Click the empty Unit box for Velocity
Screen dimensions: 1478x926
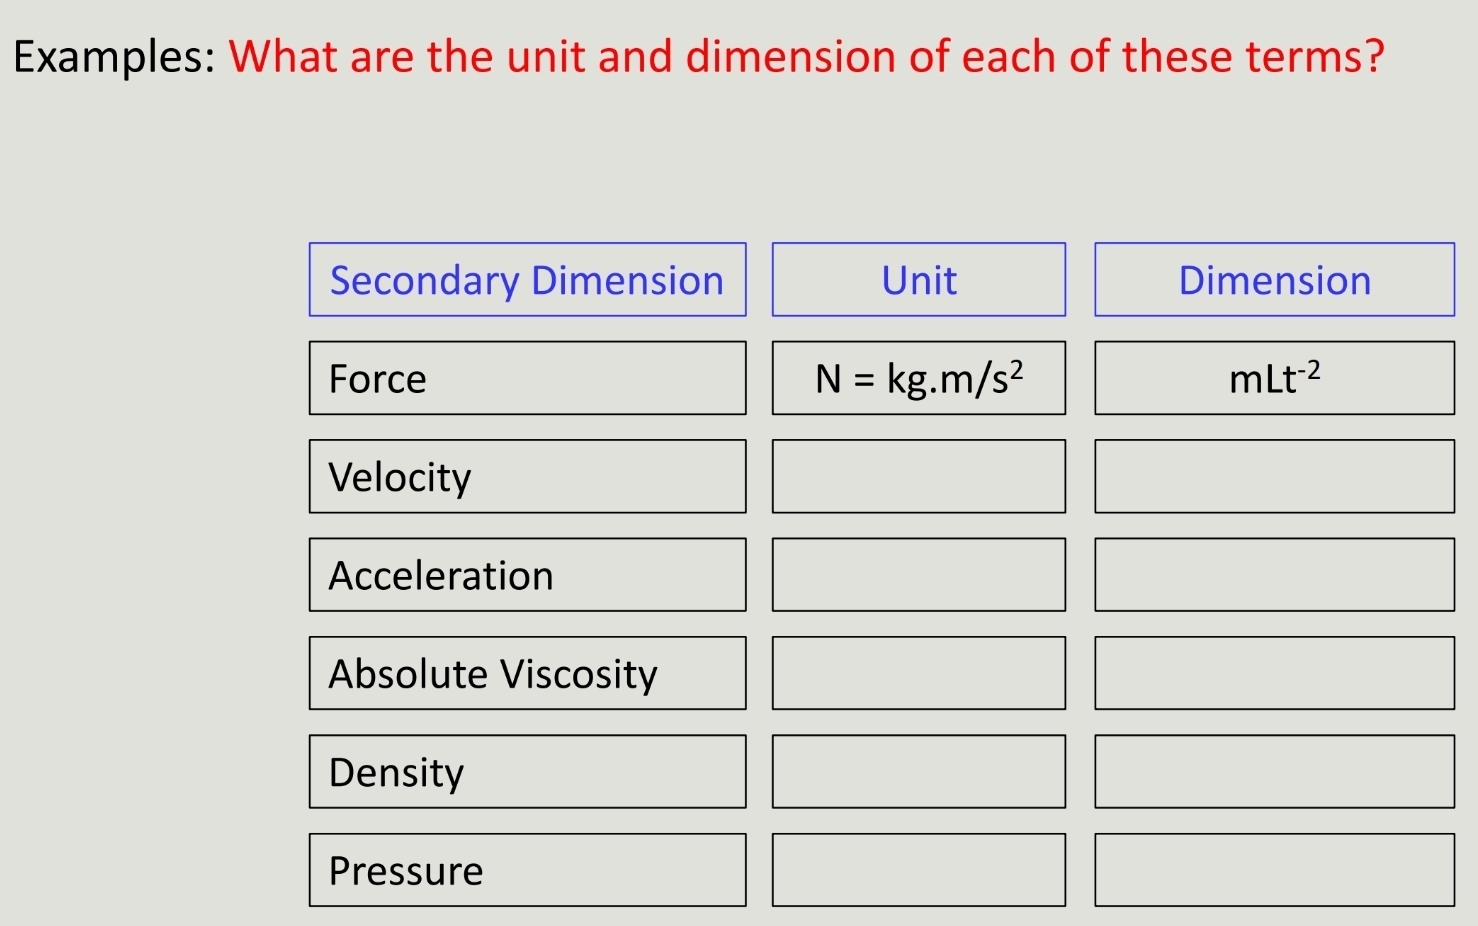[x=918, y=476]
